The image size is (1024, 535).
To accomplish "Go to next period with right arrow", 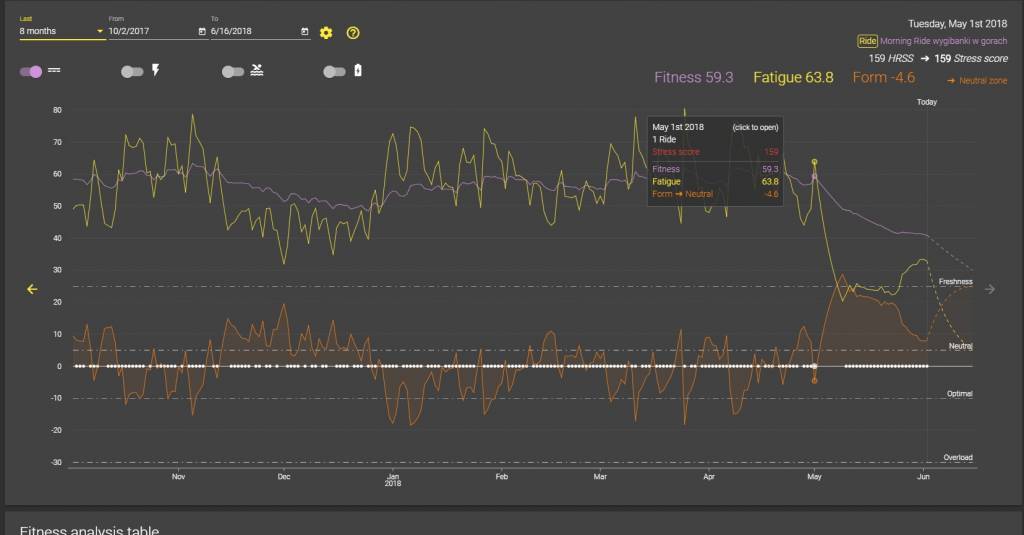I will 990,289.
